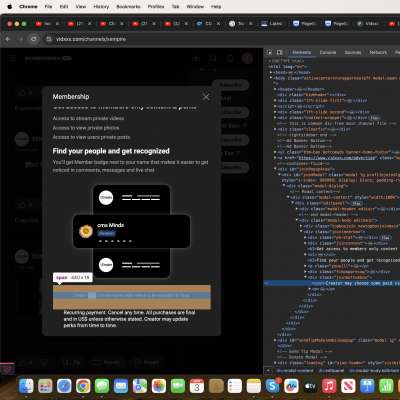Open Apple TV from the Dock

pos(310,386)
